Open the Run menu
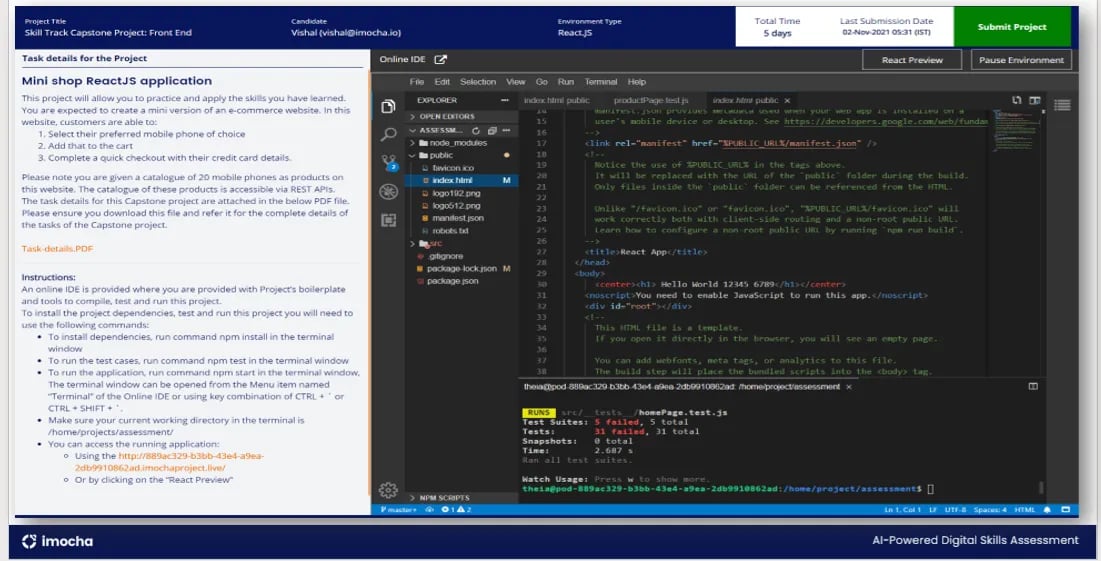Viewport: 1101px width, 561px height. coord(565,82)
